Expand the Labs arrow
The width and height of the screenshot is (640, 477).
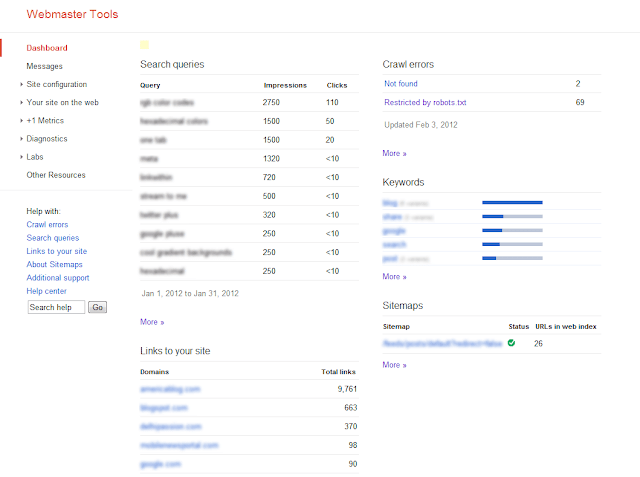(x=21, y=157)
